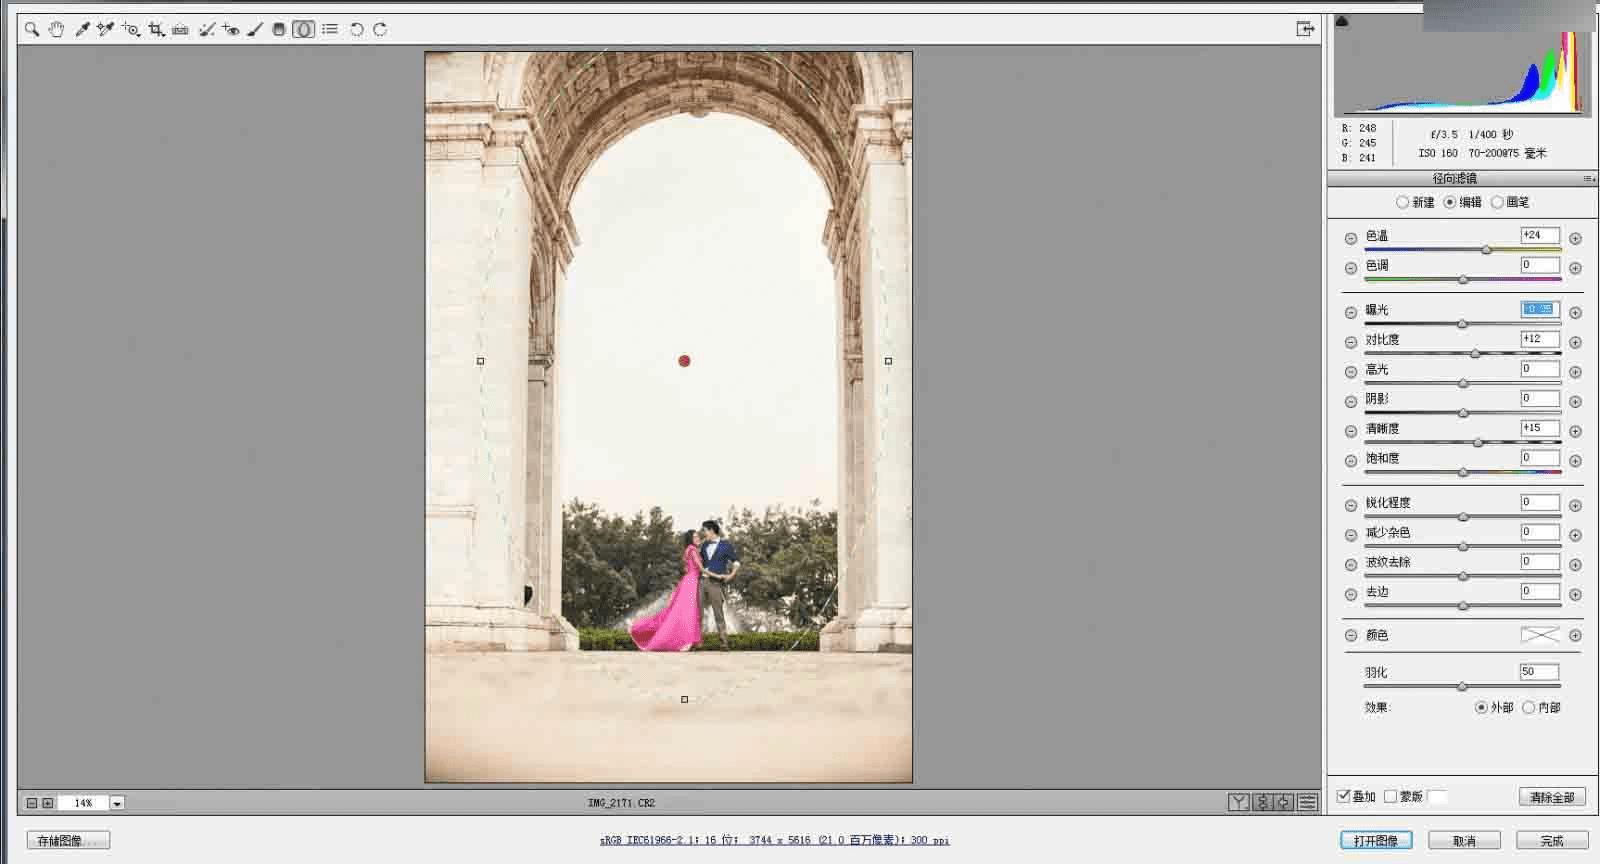Click the copy settings to before icon
Screen dimensions: 1600x864
1285,802
